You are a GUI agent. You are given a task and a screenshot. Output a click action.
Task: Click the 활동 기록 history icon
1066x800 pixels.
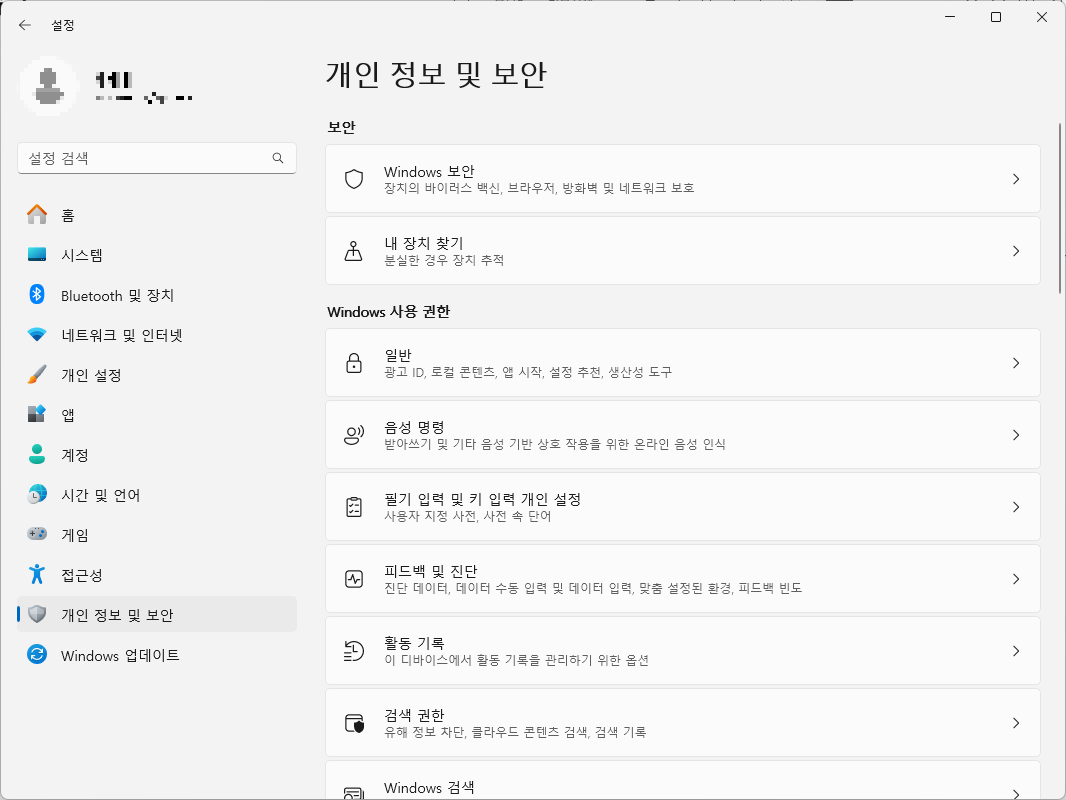pyautogui.click(x=354, y=651)
